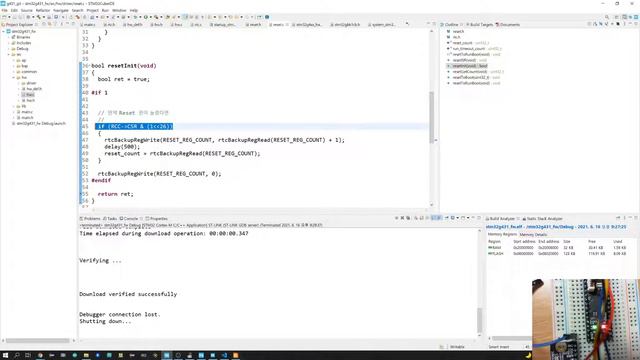The image size is (640, 360).
Task: Open the Project menu
Action: pyautogui.click(x=92, y=10)
